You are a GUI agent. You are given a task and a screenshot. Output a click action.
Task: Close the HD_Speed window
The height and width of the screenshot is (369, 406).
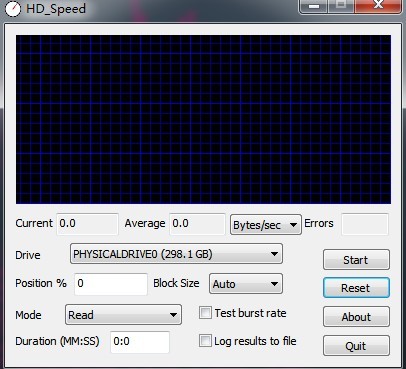tap(378, 6)
